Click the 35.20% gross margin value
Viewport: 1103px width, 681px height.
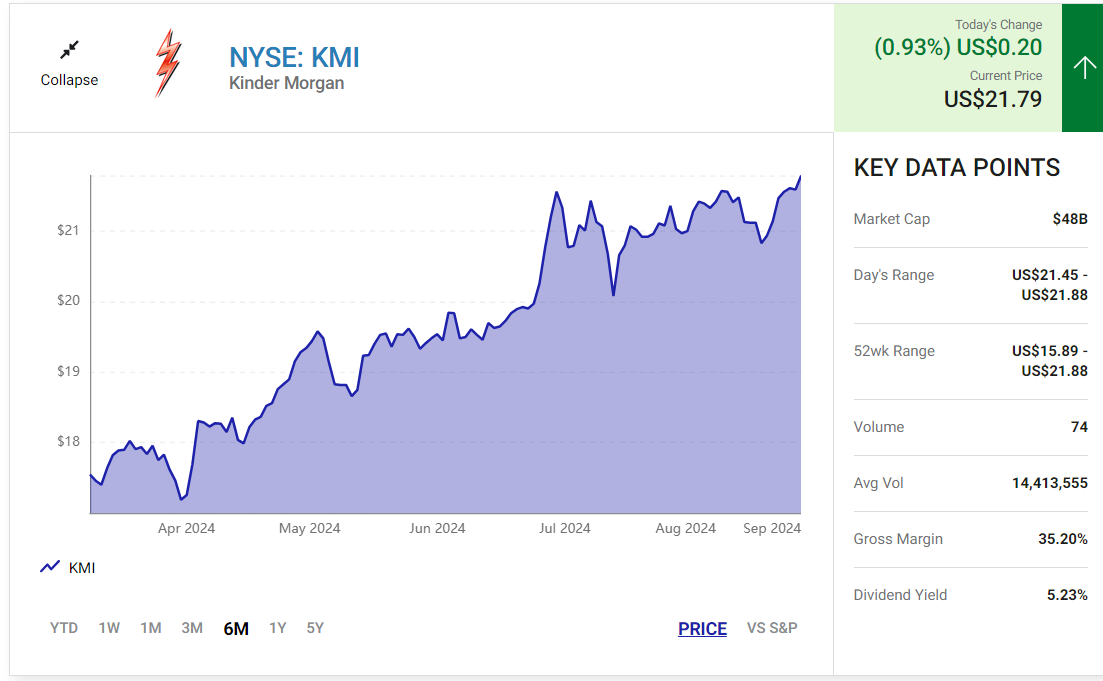coord(1063,539)
